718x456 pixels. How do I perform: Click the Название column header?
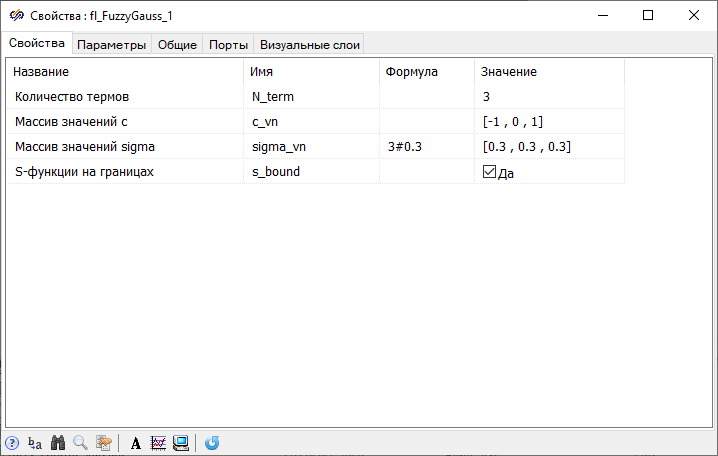click(x=124, y=72)
